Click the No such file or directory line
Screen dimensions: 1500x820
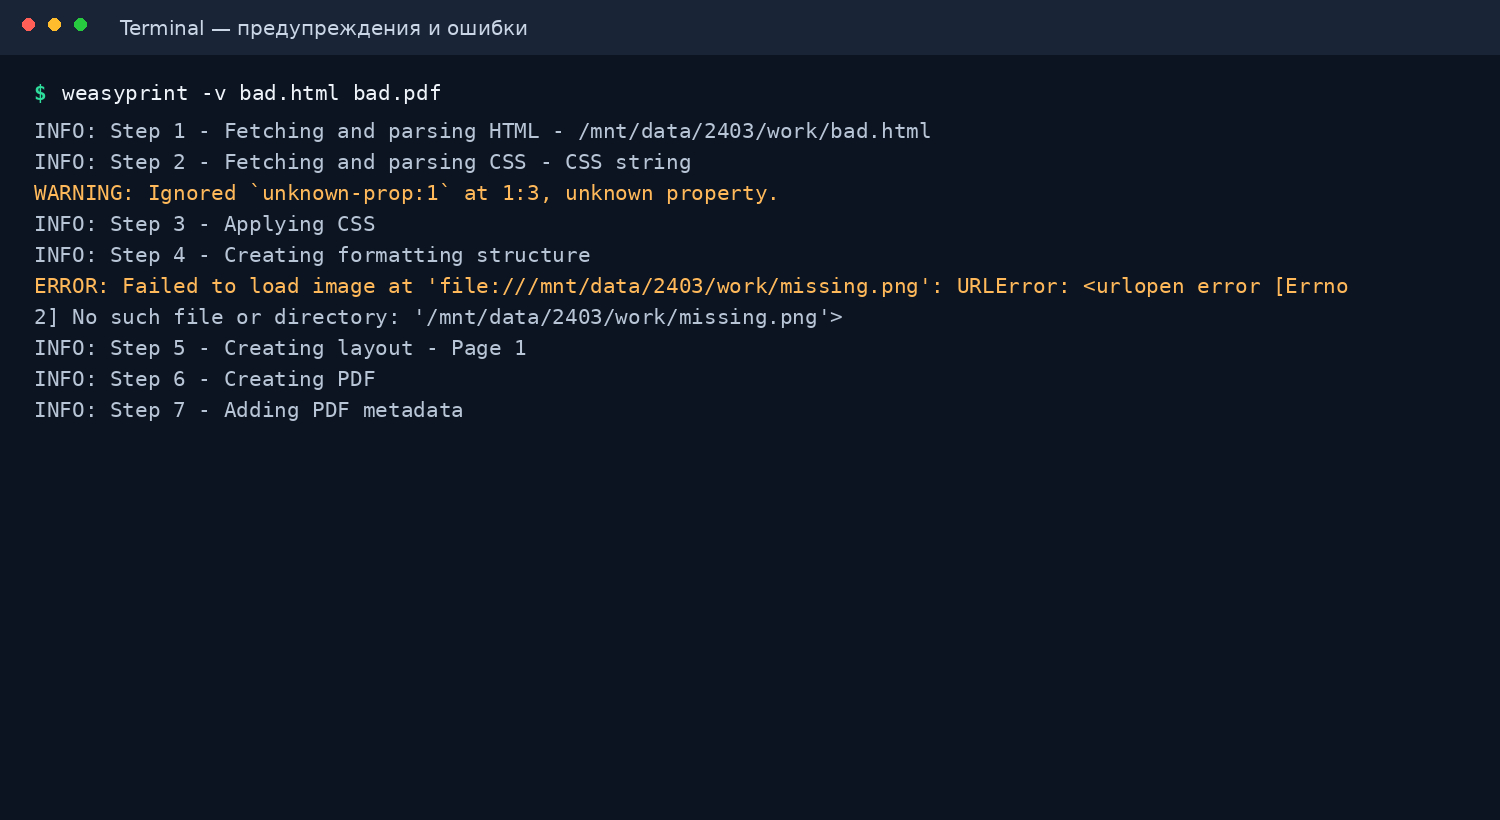(x=438, y=317)
